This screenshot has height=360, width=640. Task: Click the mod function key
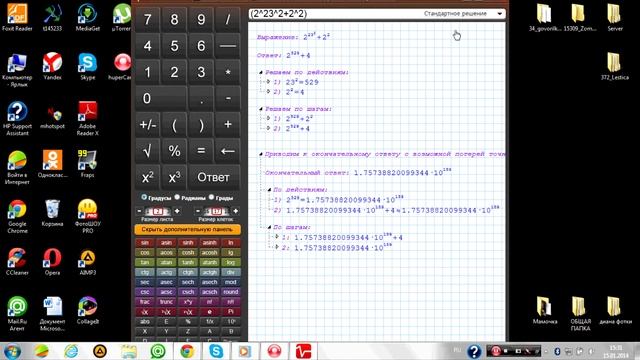(231, 282)
